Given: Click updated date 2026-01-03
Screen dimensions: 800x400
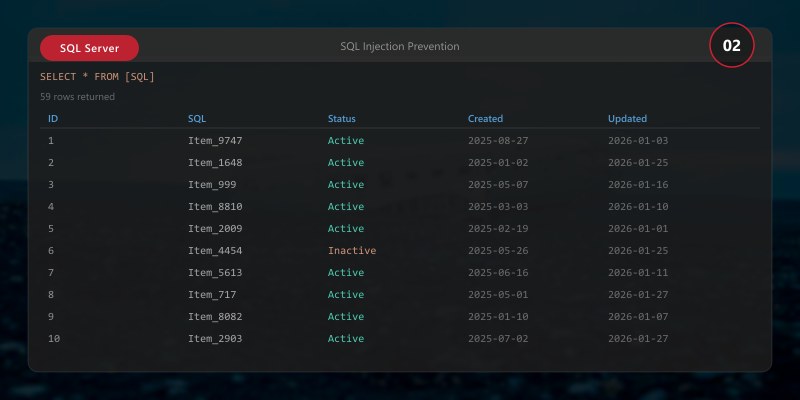Looking at the screenshot, I should 638,140.
